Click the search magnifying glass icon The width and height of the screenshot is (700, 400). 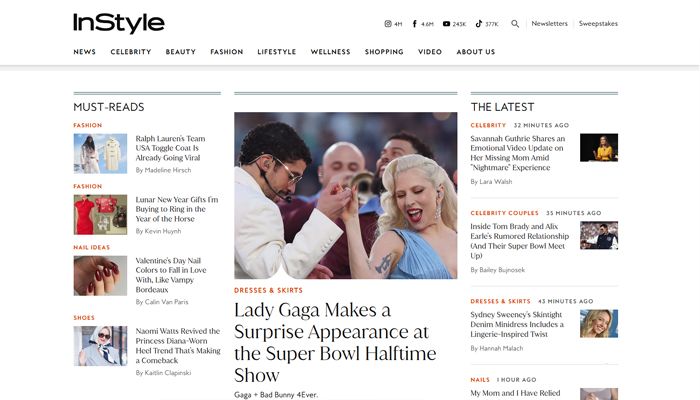515,24
